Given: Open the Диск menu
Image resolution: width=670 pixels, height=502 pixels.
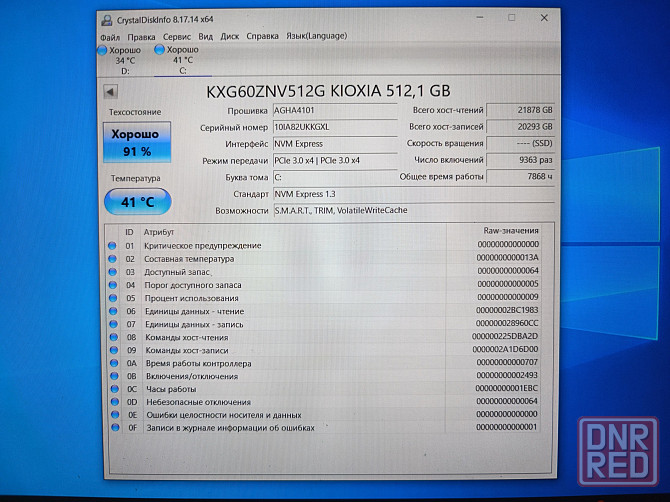Looking at the screenshot, I should 229,36.
